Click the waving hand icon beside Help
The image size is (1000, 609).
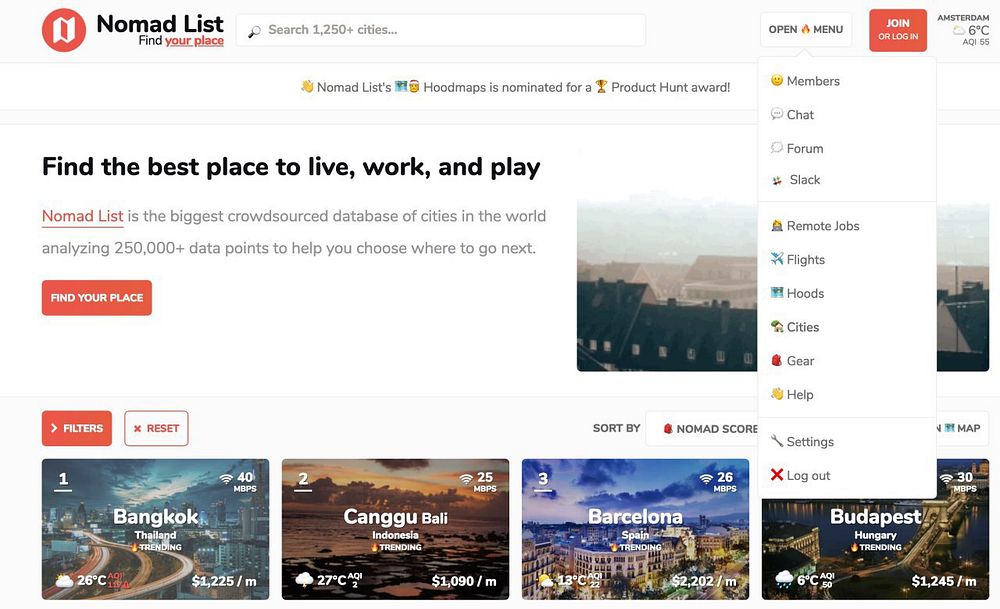point(776,394)
